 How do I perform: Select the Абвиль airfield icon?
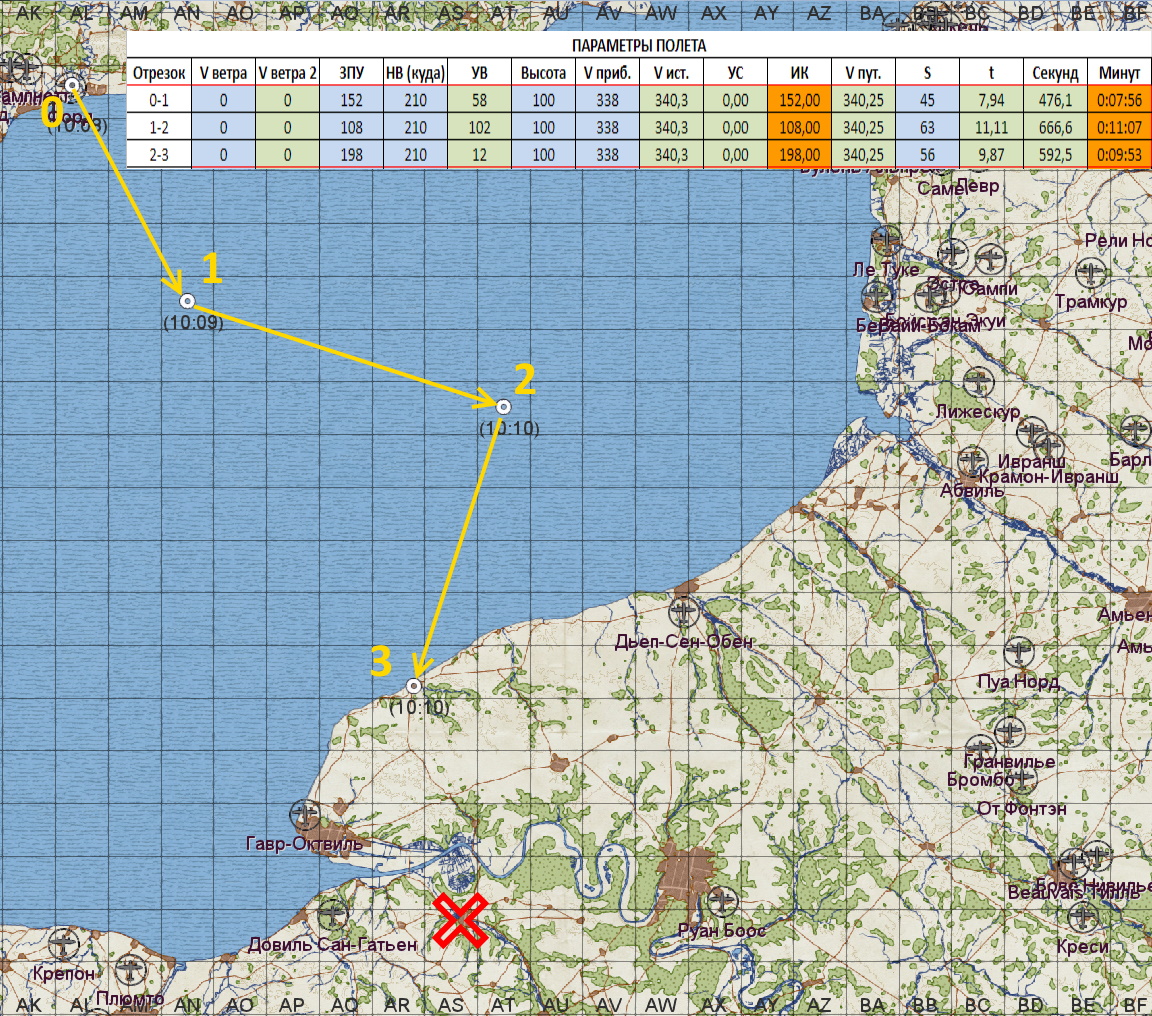pos(972,461)
